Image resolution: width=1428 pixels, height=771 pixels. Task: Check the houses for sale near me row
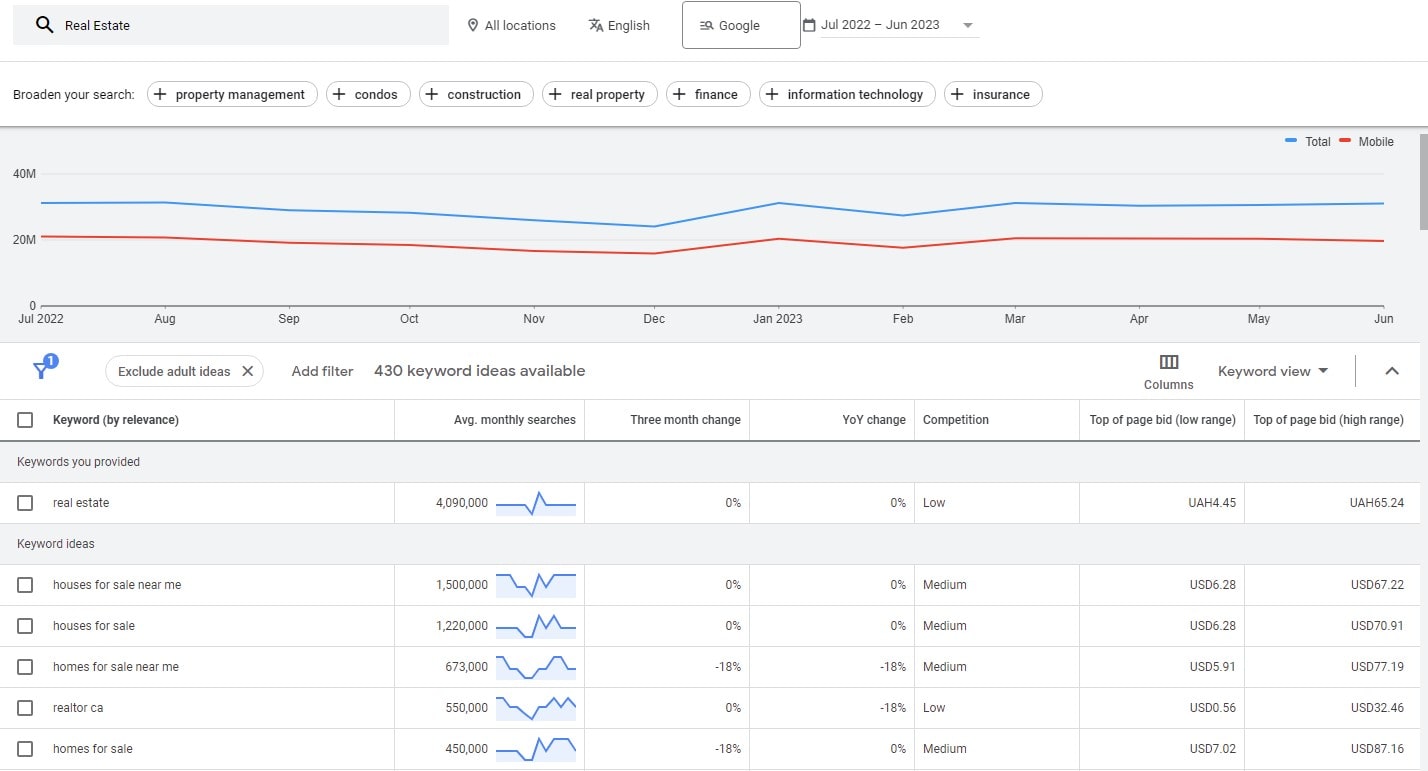tap(25, 585)
